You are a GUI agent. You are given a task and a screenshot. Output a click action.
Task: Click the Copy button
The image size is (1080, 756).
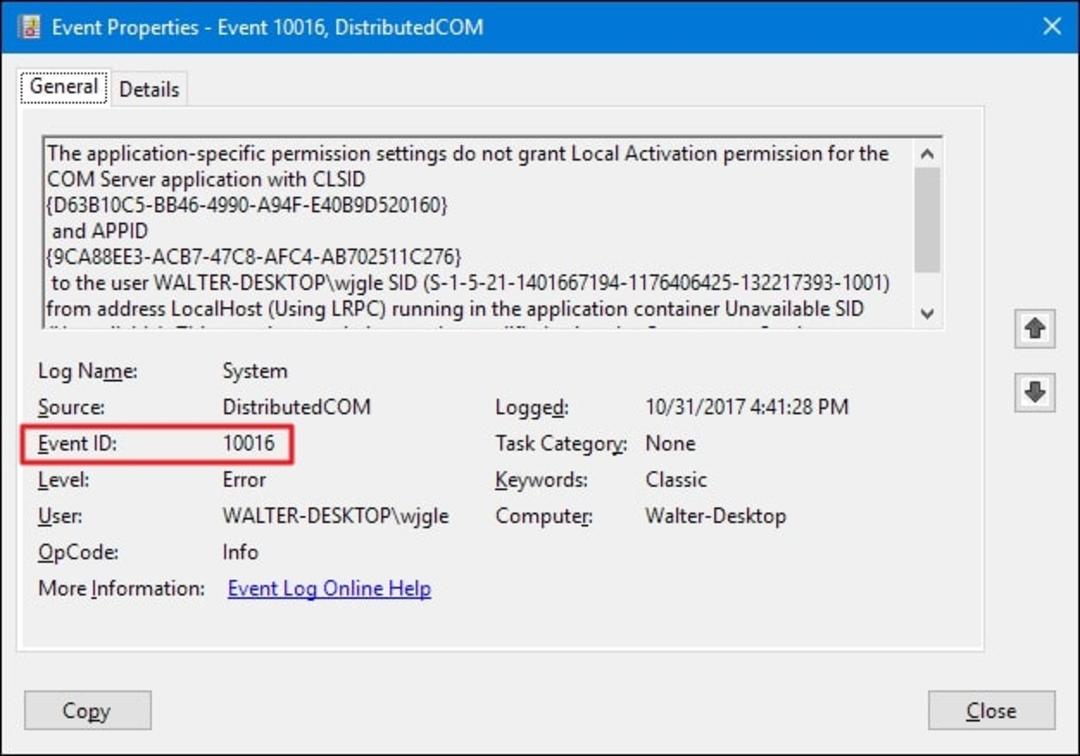click(x=87, y=710)
